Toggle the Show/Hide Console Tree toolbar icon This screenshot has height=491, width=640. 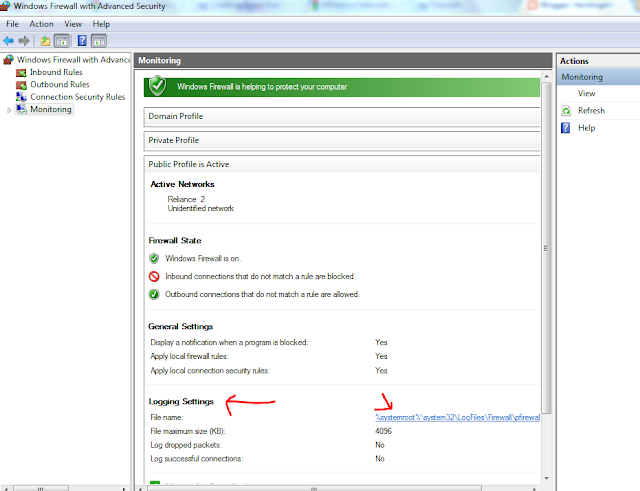(62, 41)
